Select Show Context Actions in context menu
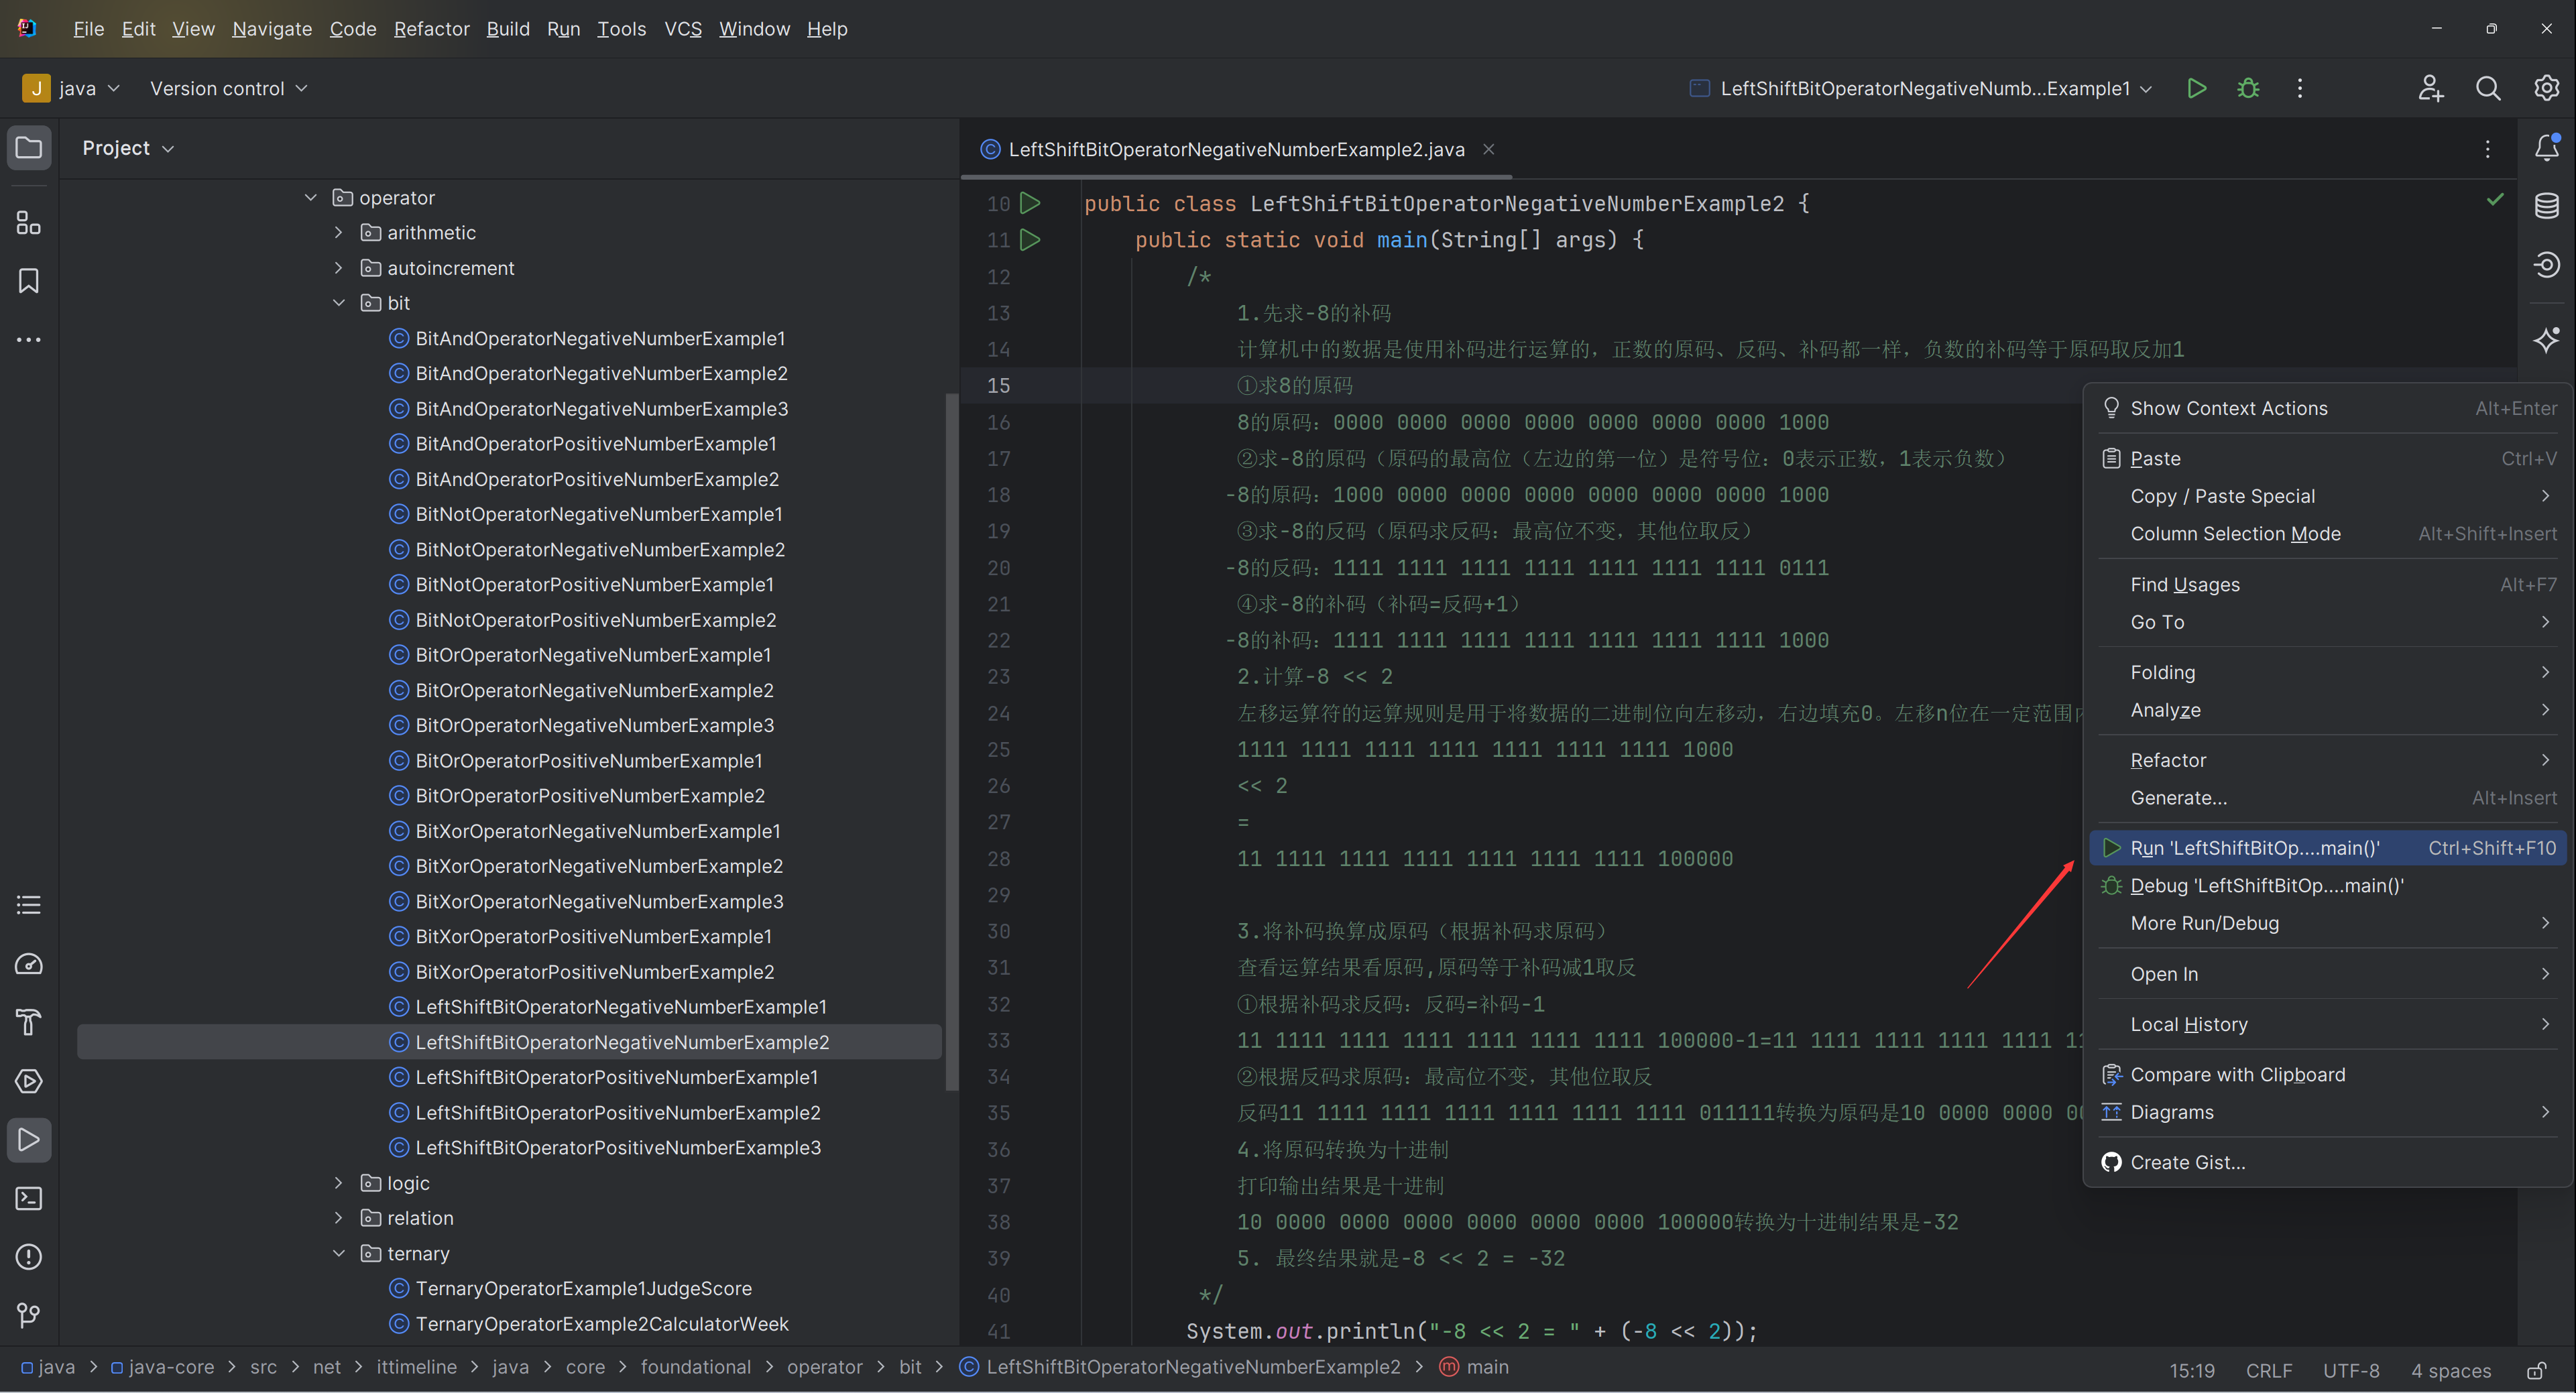Viewport: 2576px width, 1393px height. click(x=2328, y=408)
